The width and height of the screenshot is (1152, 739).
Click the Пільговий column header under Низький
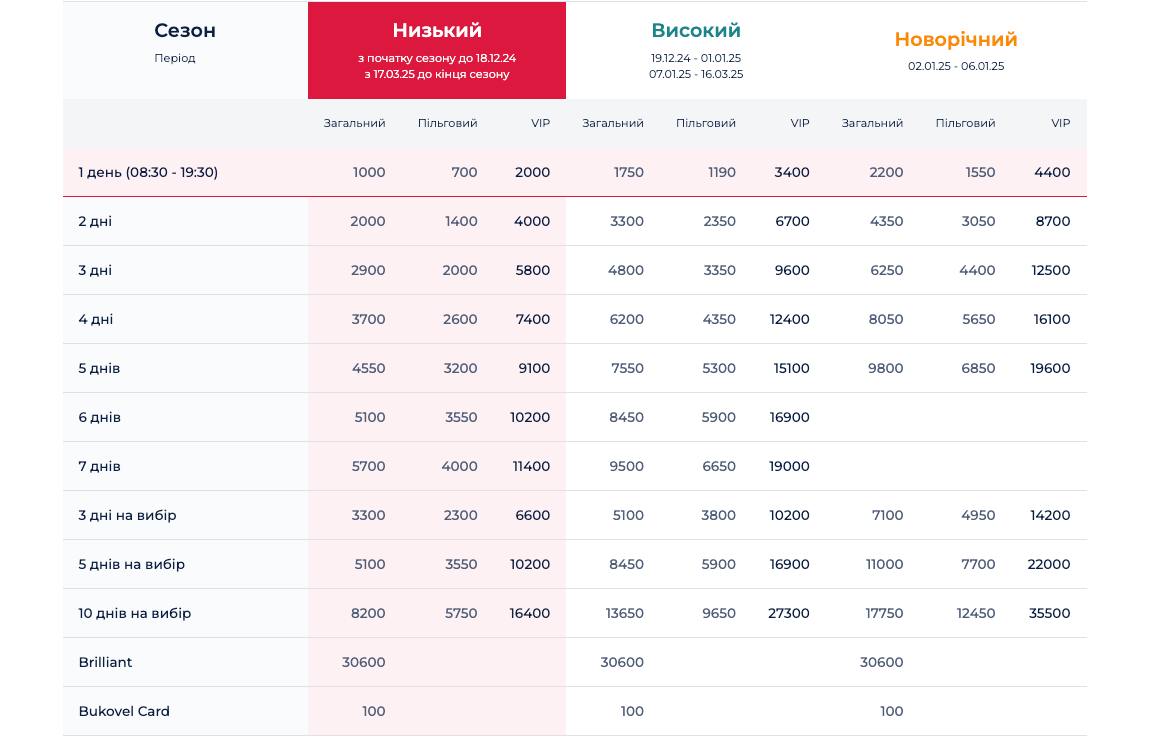(447, 123)
